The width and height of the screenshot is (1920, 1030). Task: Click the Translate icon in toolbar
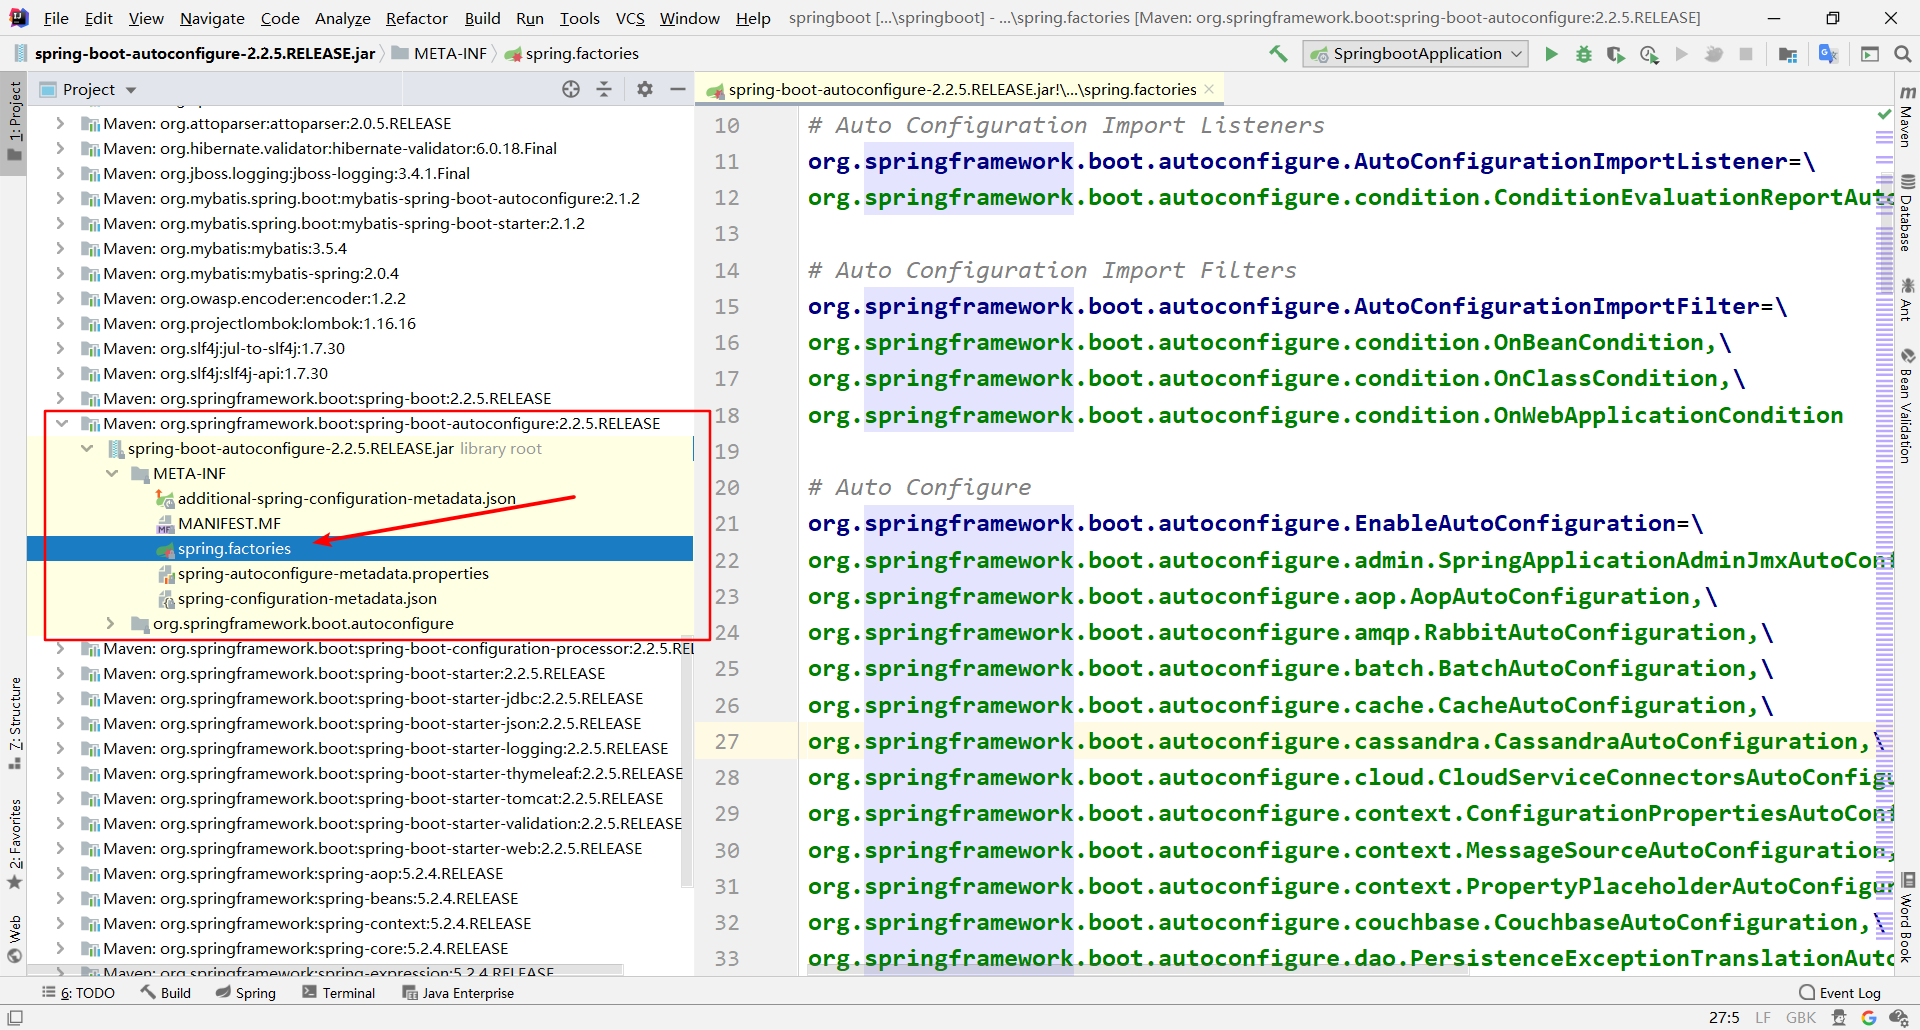point(1828,54)
